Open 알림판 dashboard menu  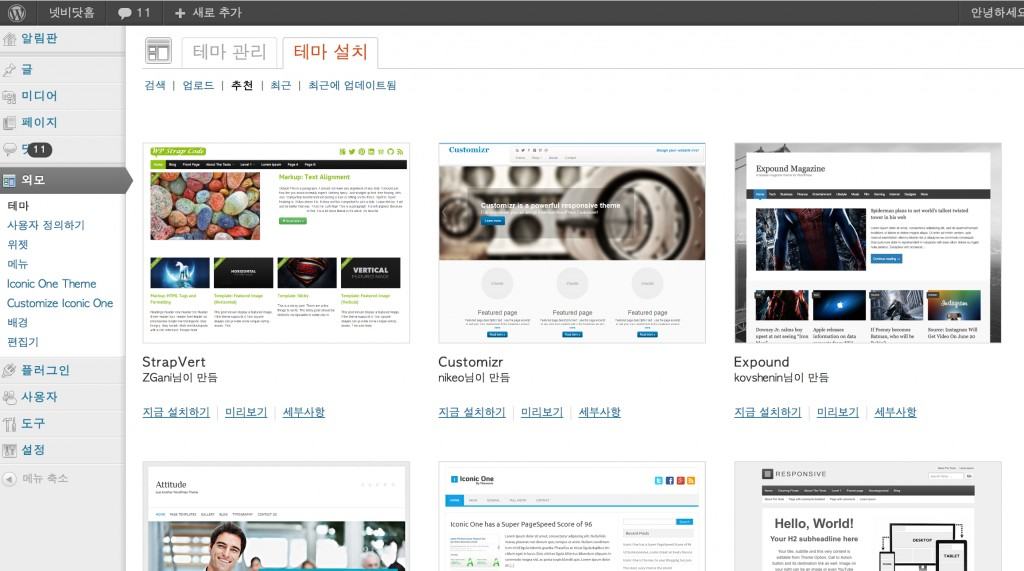tap(39, 39)
